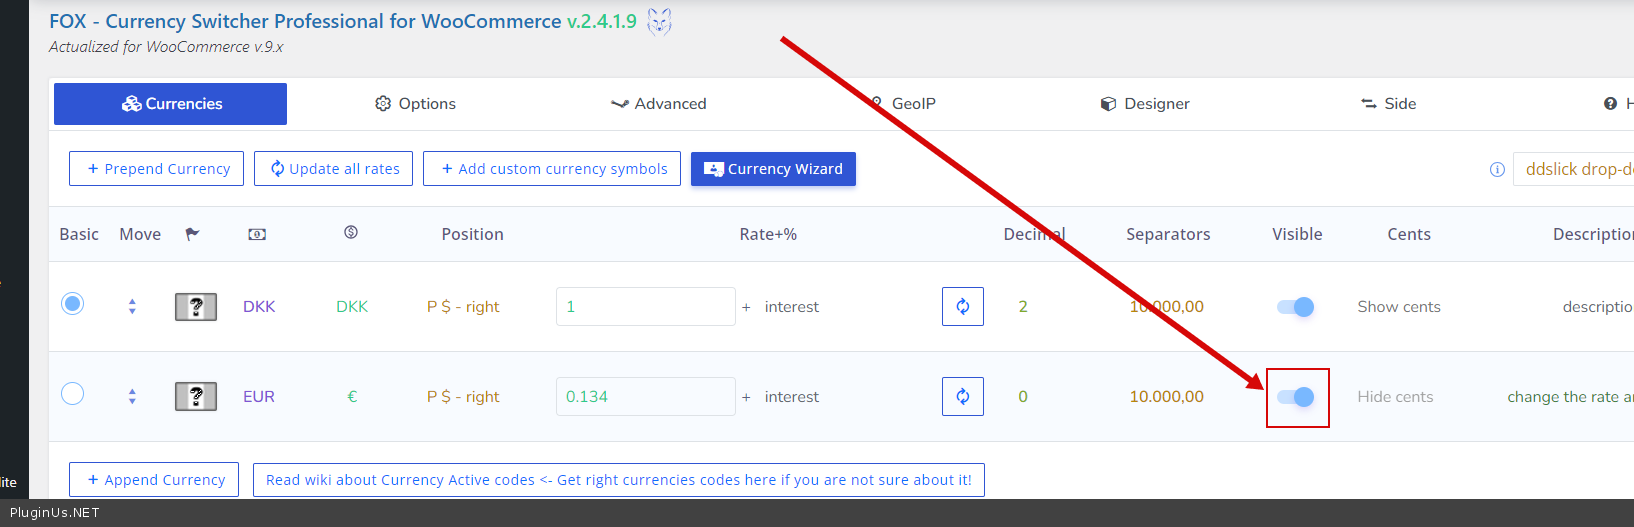The image size is (1634, 527).
Task: Select EUR as basic currency radio
Action: coord(72,393)
